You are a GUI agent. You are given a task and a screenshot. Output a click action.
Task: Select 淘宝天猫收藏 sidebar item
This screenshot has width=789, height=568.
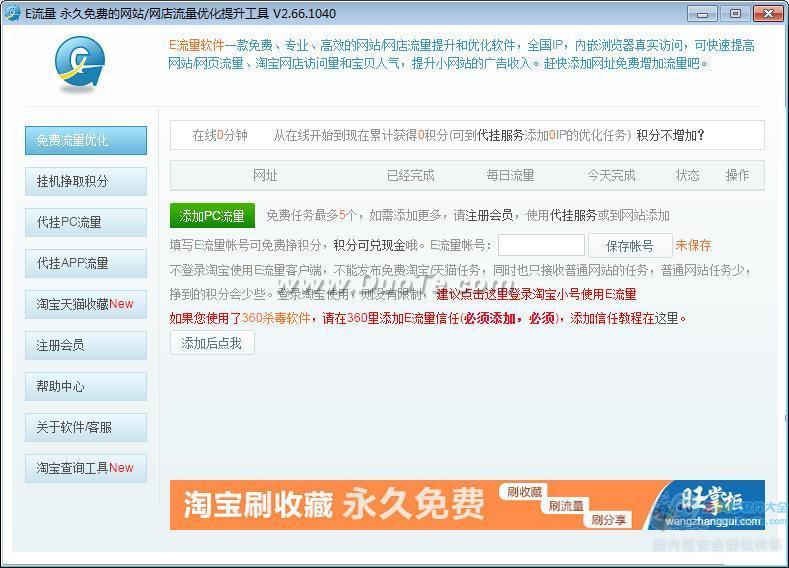86,304
